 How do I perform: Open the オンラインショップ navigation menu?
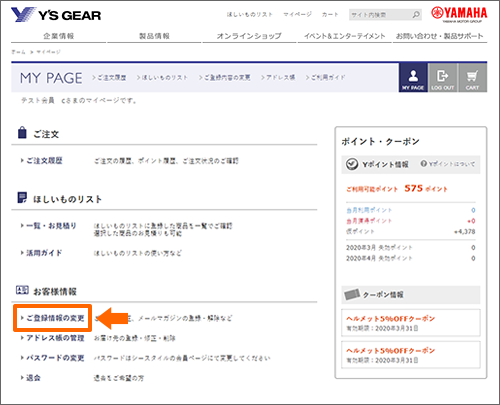point(249,36)
